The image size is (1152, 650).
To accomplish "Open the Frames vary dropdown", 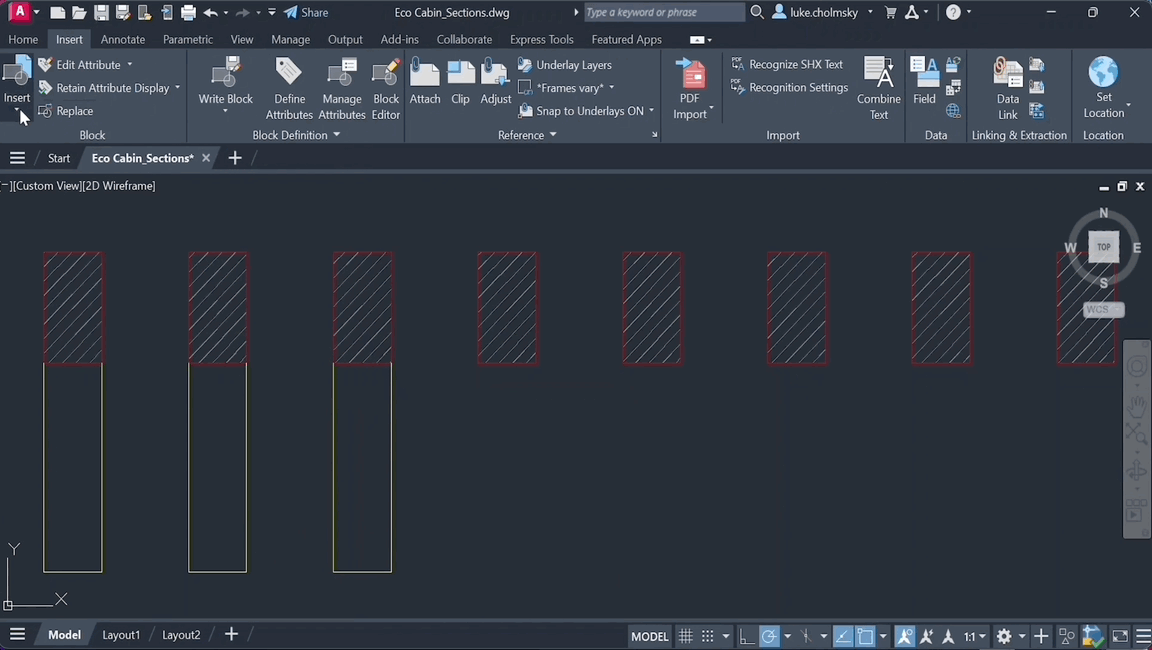I will 611,87.
